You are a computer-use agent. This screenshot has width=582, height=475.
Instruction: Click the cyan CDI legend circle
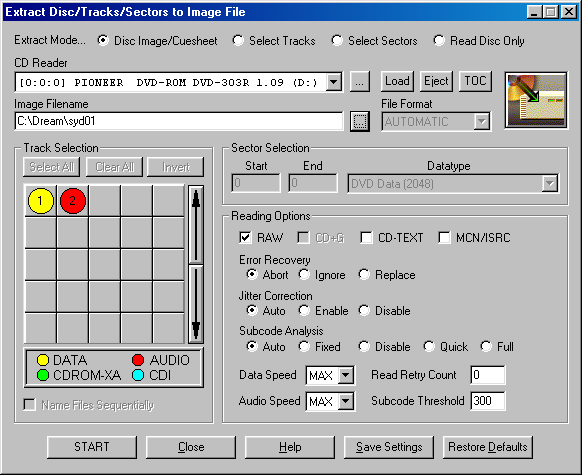coord(138,375)
